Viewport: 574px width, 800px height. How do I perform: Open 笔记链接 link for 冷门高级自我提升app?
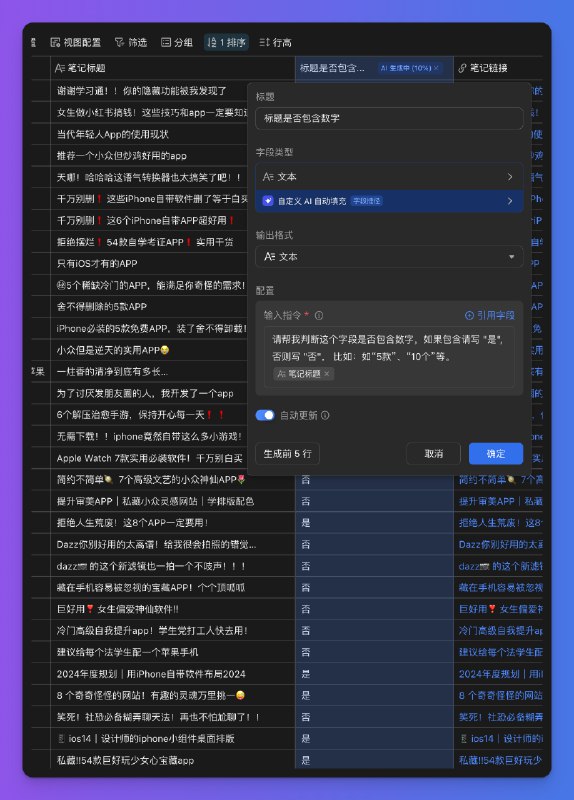coord(501,631)
